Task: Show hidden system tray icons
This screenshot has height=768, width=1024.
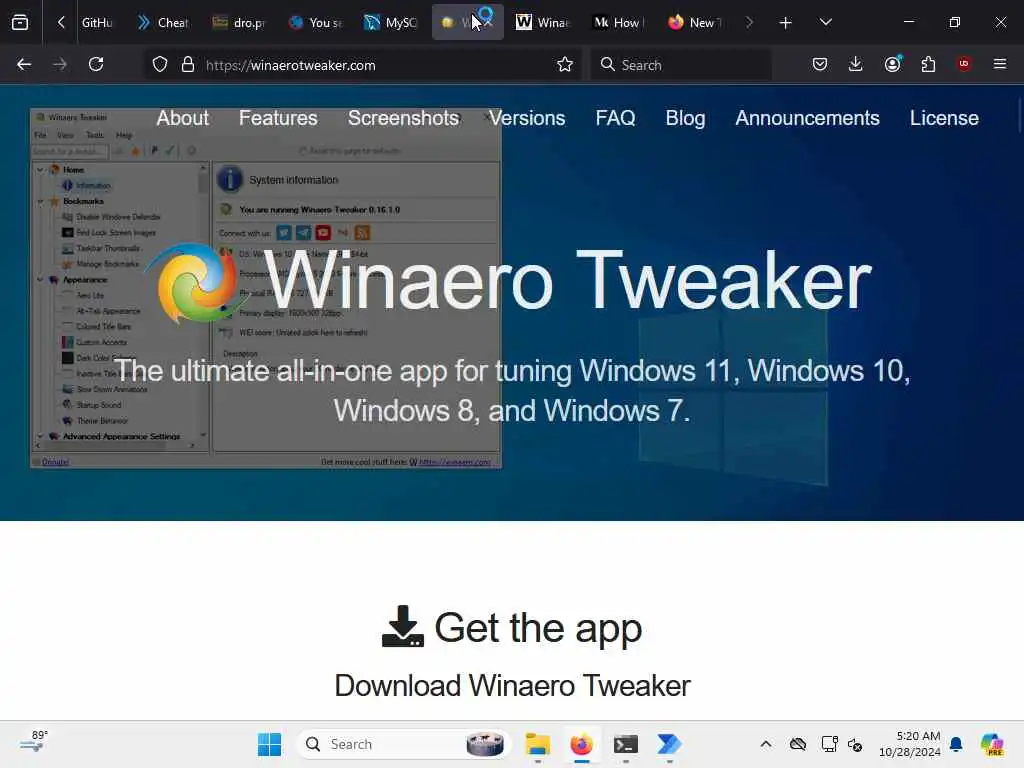Action: (766, 744)
